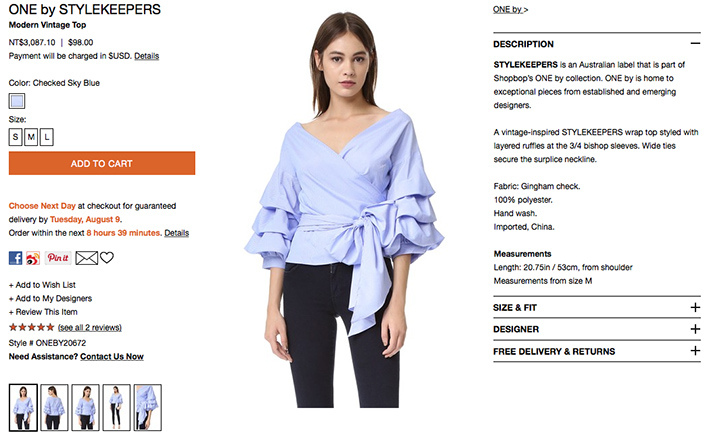The width and height of the screenshot is (709, 433).
Task: View the back-view thumbnail of the top
Action: tap(54, 407)
